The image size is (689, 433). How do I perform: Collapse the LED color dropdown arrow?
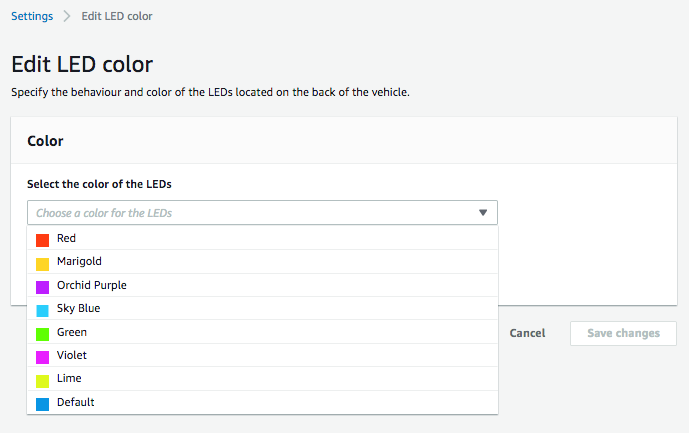tap(482, 213)
